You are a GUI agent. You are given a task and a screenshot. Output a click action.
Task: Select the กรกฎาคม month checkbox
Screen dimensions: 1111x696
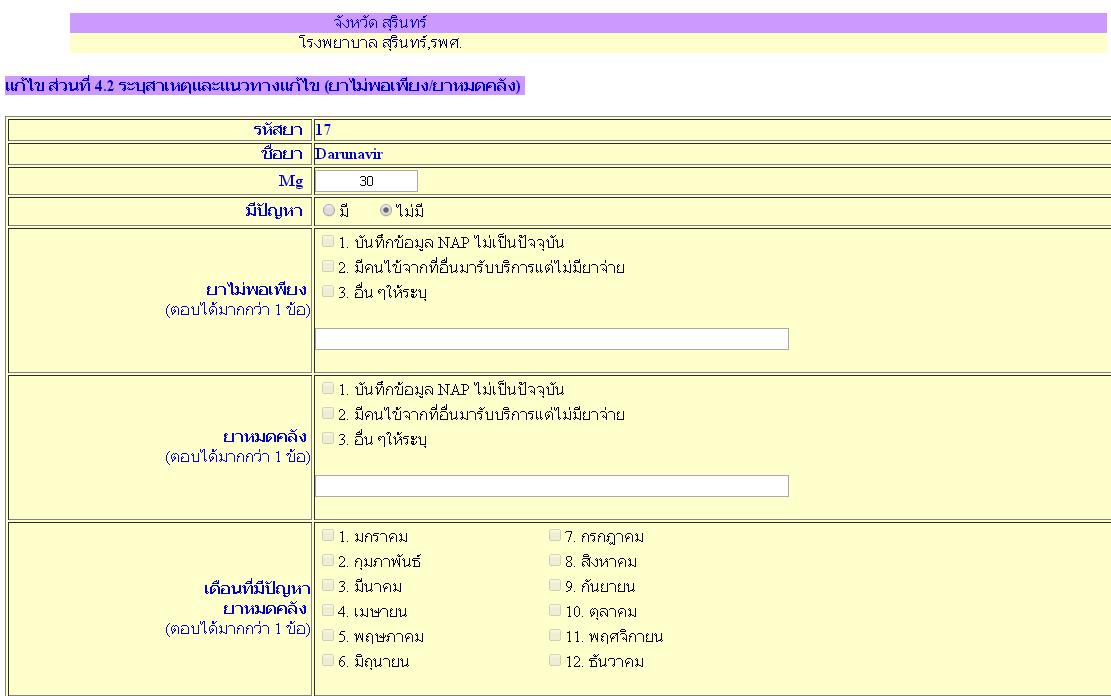pos(555,535)
